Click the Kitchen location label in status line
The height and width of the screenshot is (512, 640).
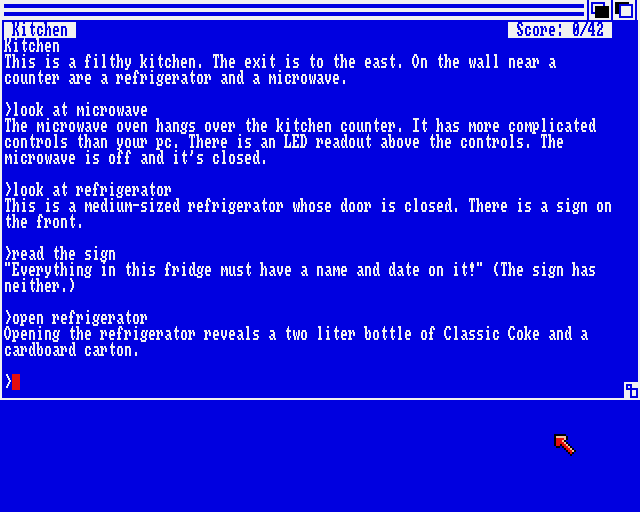tap(40, 30)
